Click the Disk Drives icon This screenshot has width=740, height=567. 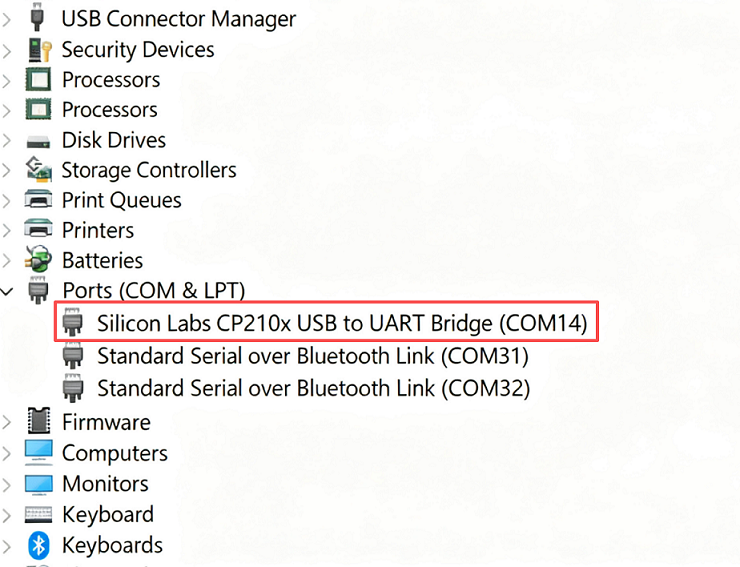pos(38,140)
